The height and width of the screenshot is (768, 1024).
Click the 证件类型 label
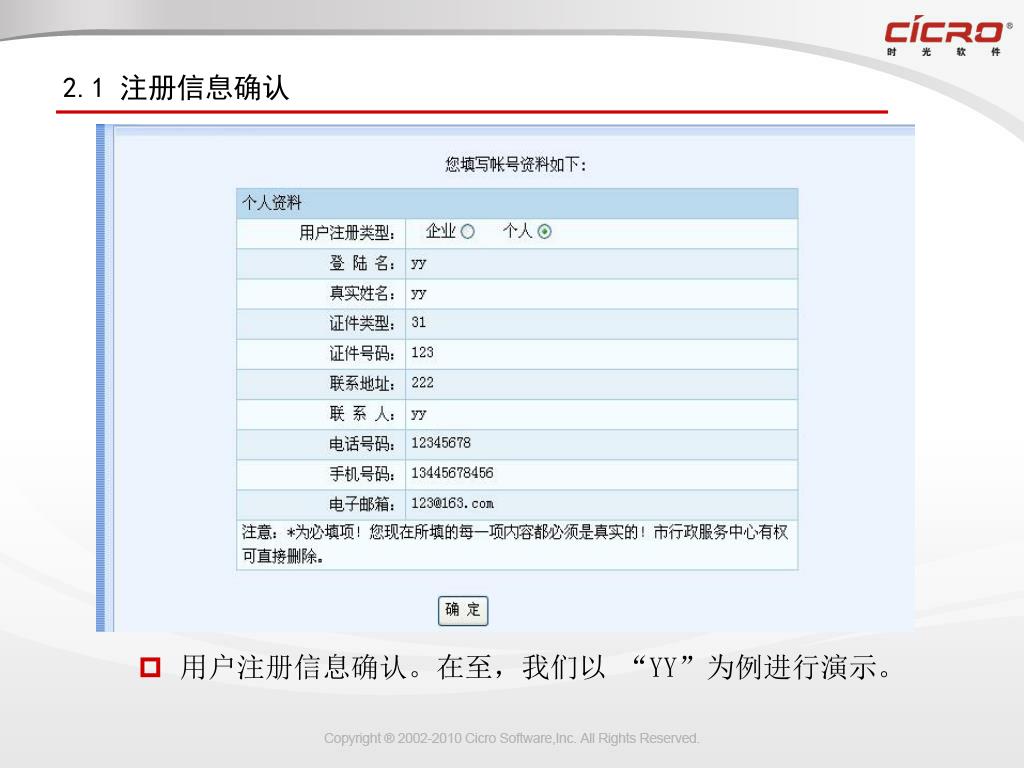point(362,324)
